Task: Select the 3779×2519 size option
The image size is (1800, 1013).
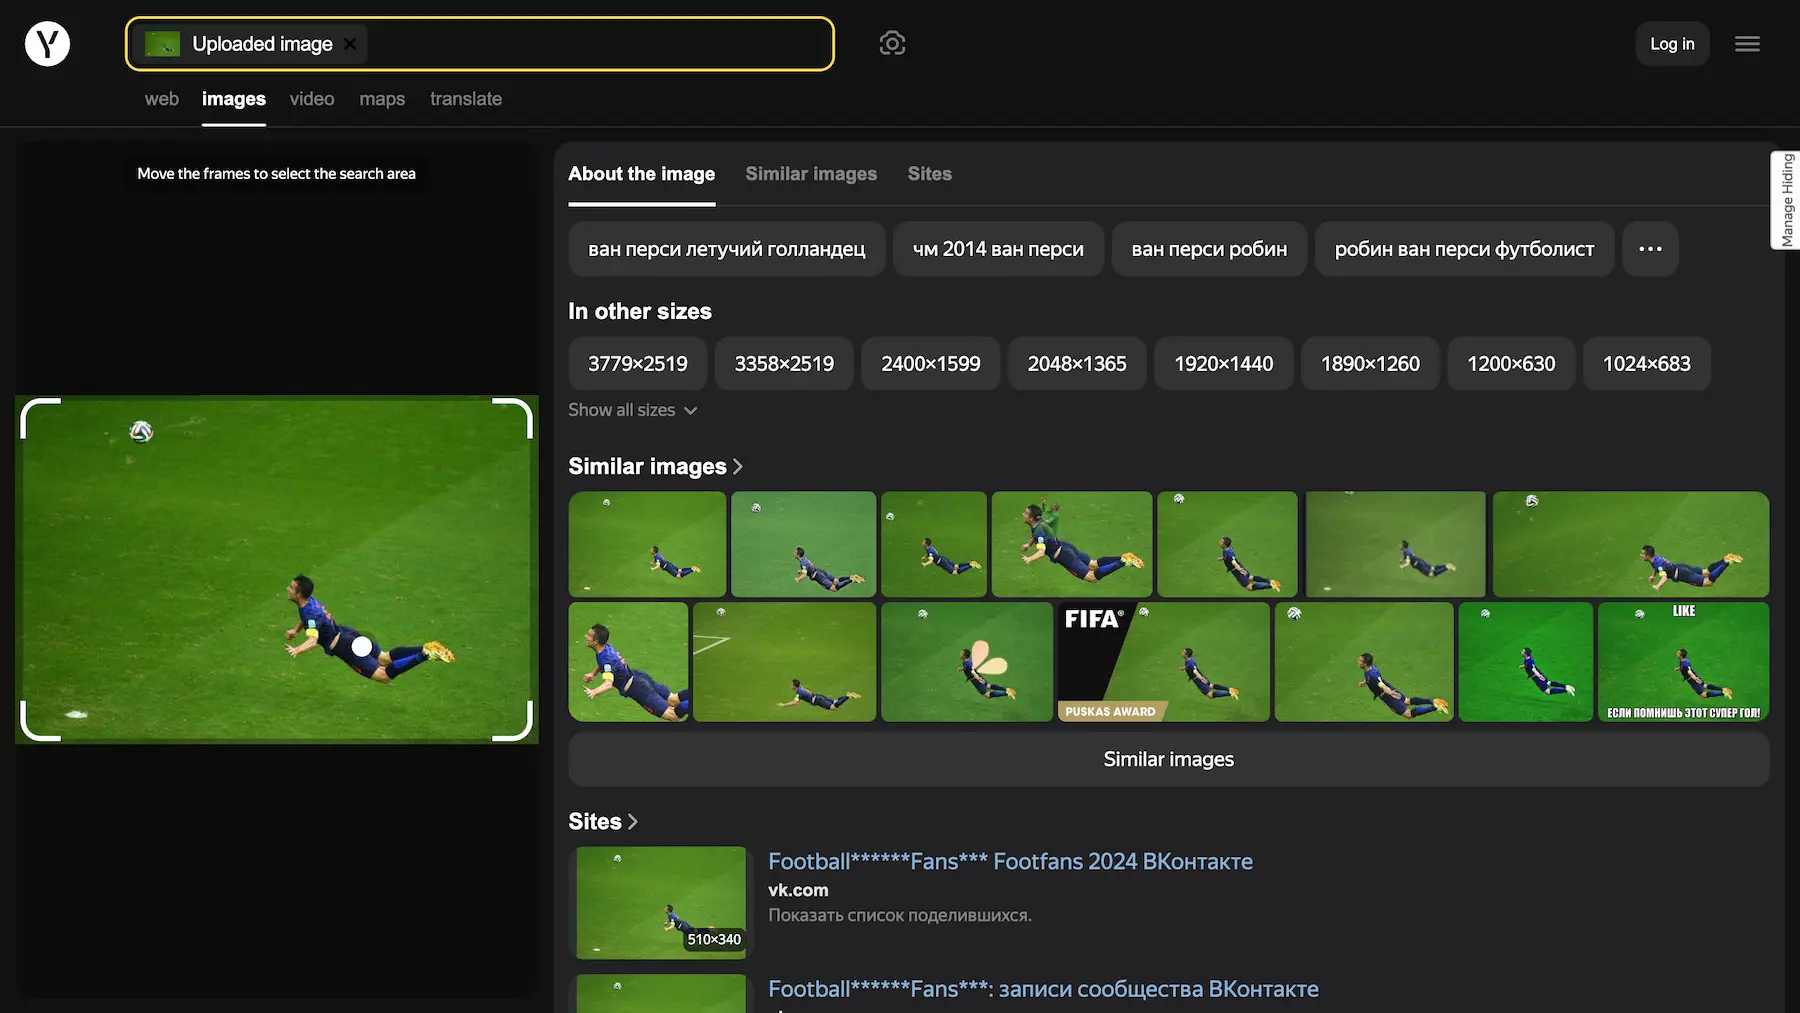Action: pyautogui.click(x=637, y=364)
